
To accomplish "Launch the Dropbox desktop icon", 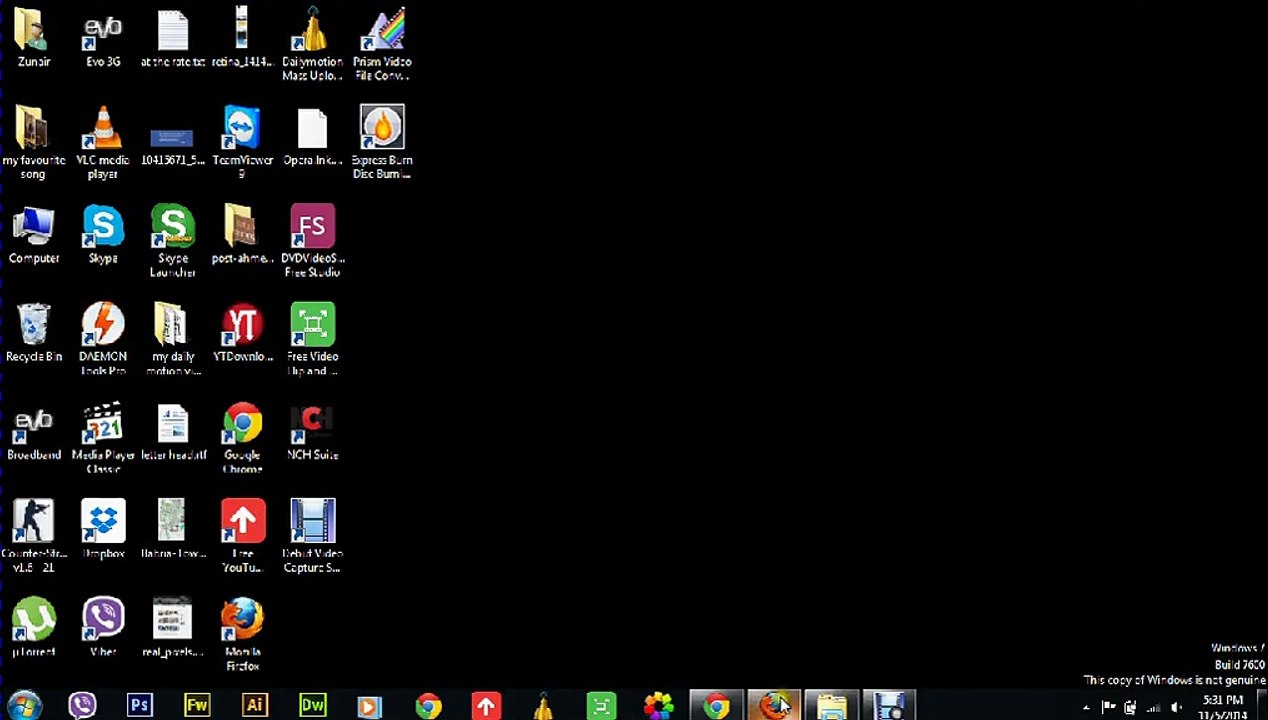I will coord(103,530).
